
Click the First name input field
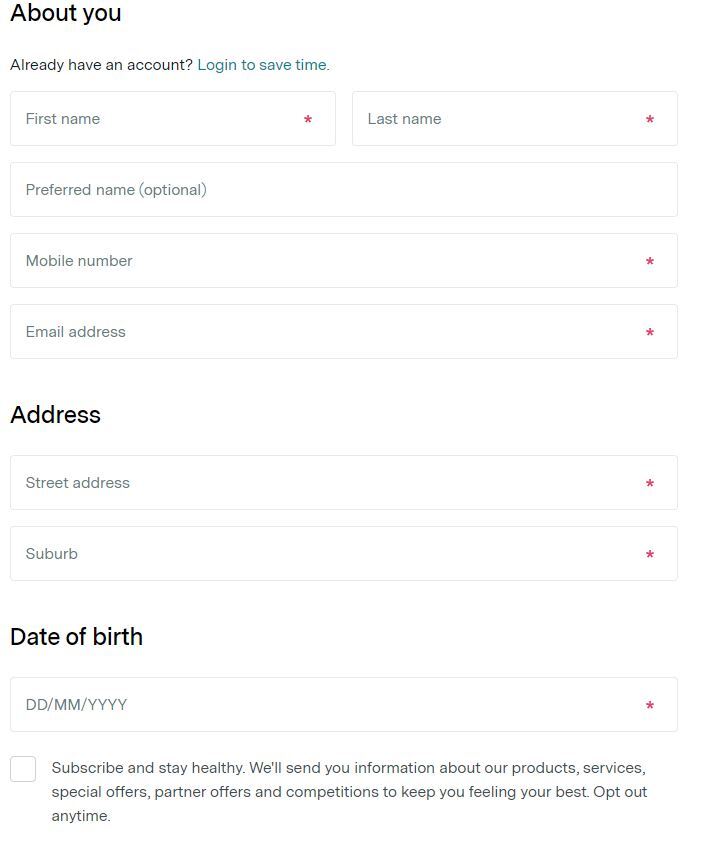pyautogui.click(x=160, y=119)
